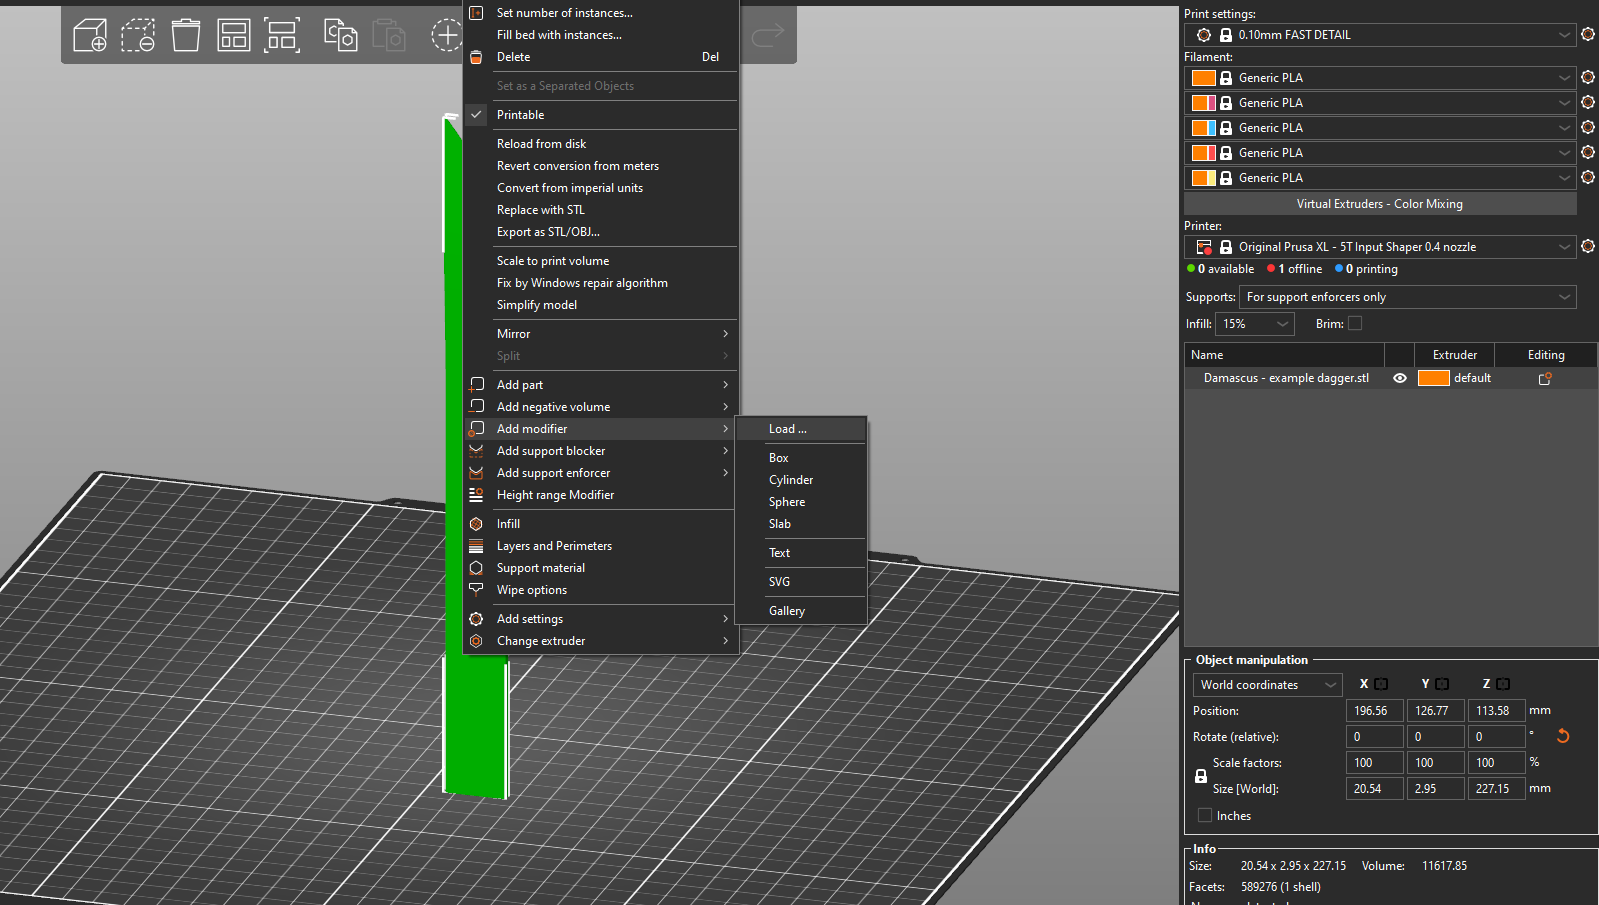Click the editing icon for Damascus dagger row
1599x905 pixels.
[1545, 378]
